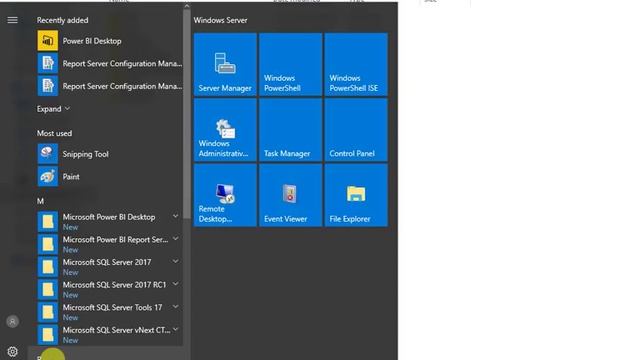The image size is (640, 360).
Task: Click the Microsoft Power BI Report Server folder icon
Action: pos(48,244)
